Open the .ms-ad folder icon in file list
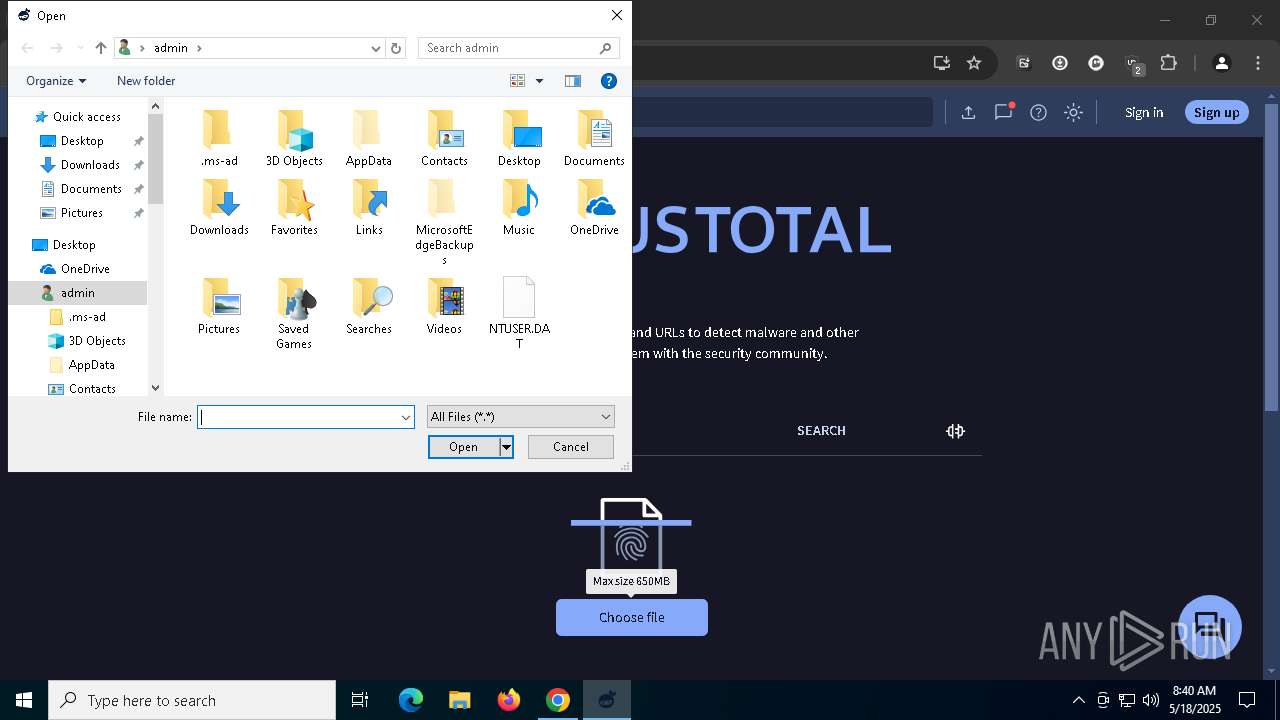Viewport: 1280px width, 720px height. tap(218, 130)
